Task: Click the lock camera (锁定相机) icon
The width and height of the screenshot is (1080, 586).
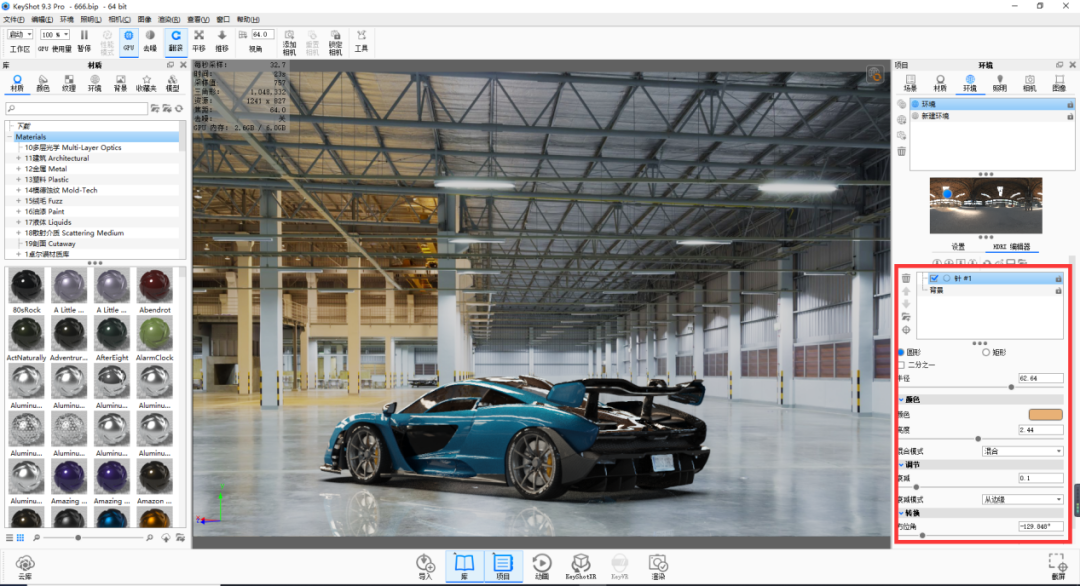Action: (x=335, y=42)
